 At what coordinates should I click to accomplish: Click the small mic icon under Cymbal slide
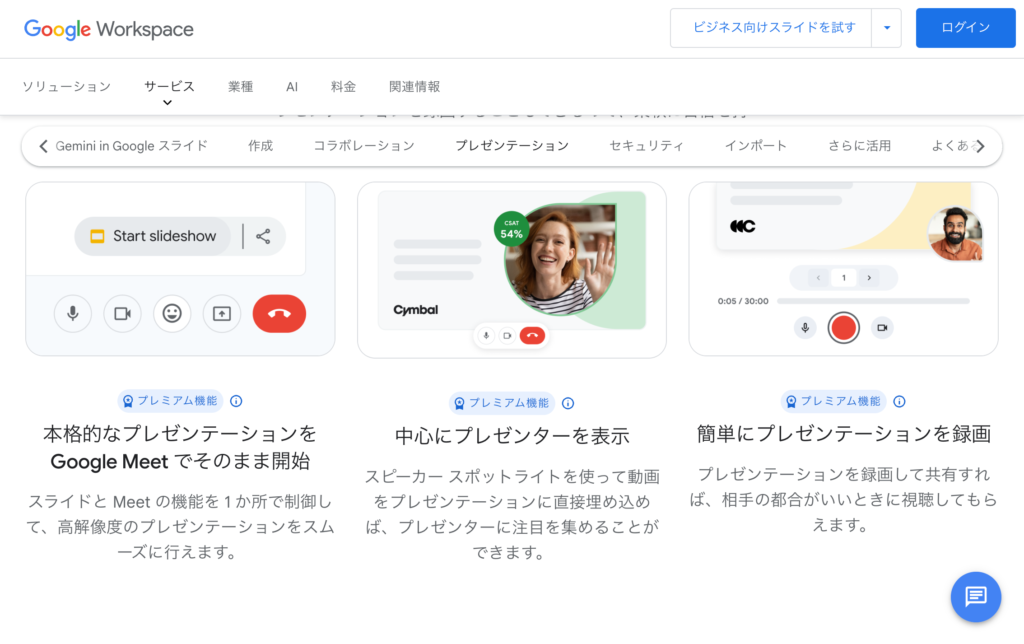click(486, 336)
